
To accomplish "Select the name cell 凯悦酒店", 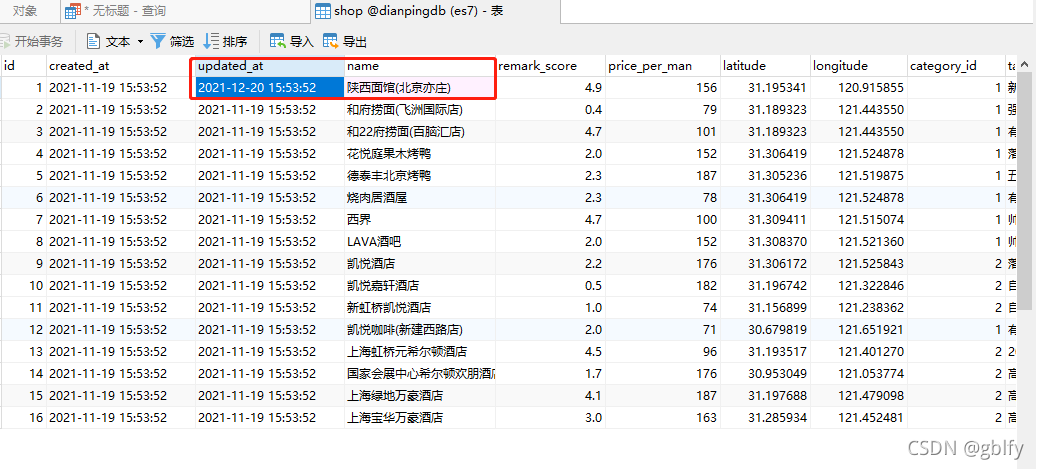I will tap(419, 264).
